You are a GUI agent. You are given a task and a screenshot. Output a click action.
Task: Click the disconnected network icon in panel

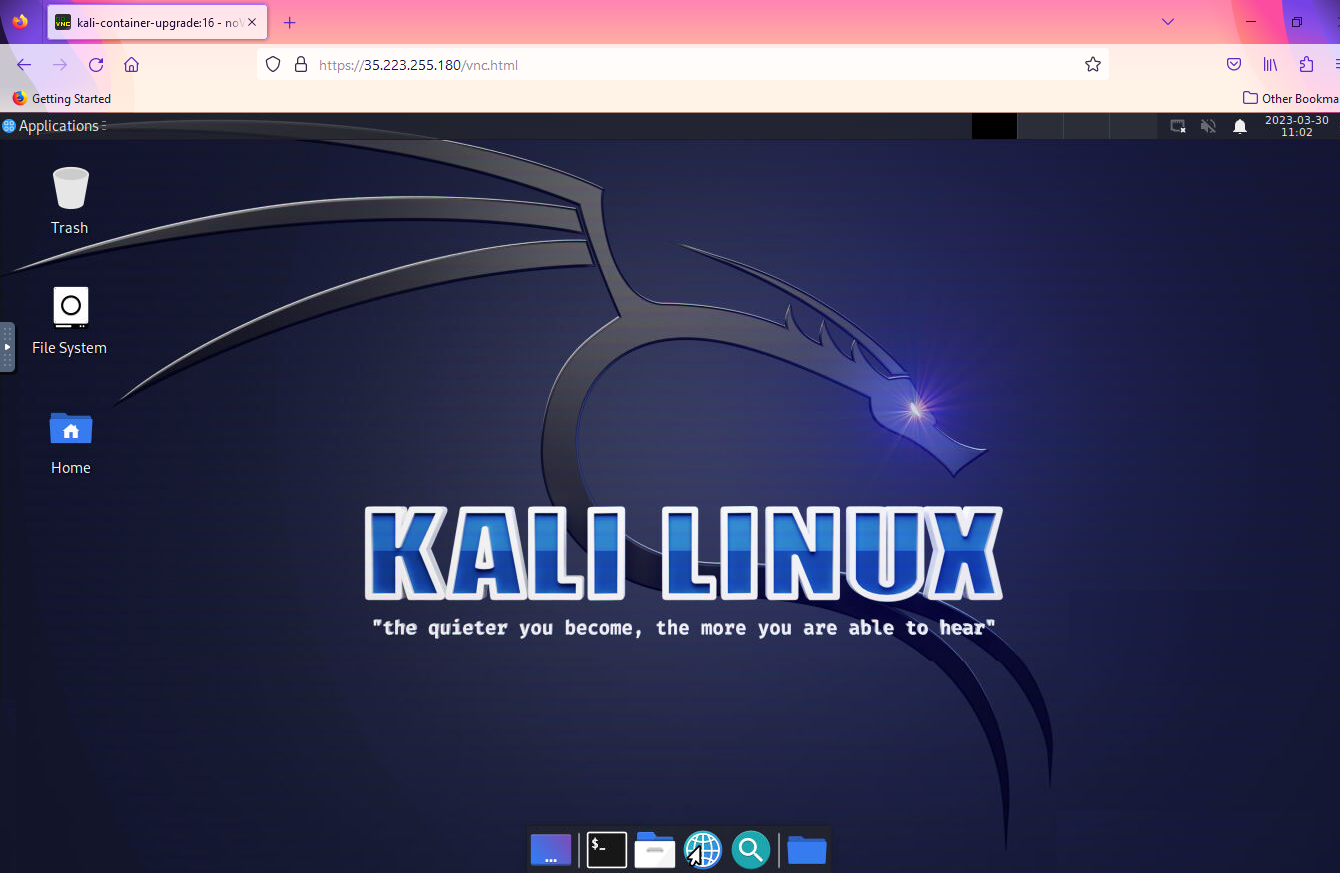pyautogui.click(x=1178, y=126)
